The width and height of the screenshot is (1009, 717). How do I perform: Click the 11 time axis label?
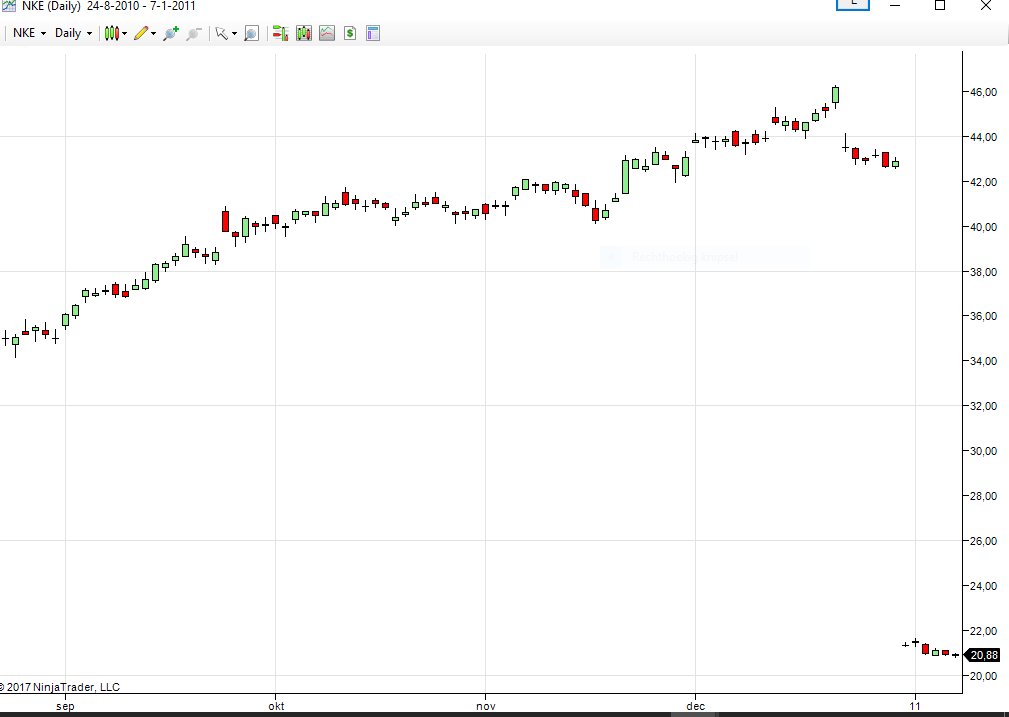click(x=915, y=706)
